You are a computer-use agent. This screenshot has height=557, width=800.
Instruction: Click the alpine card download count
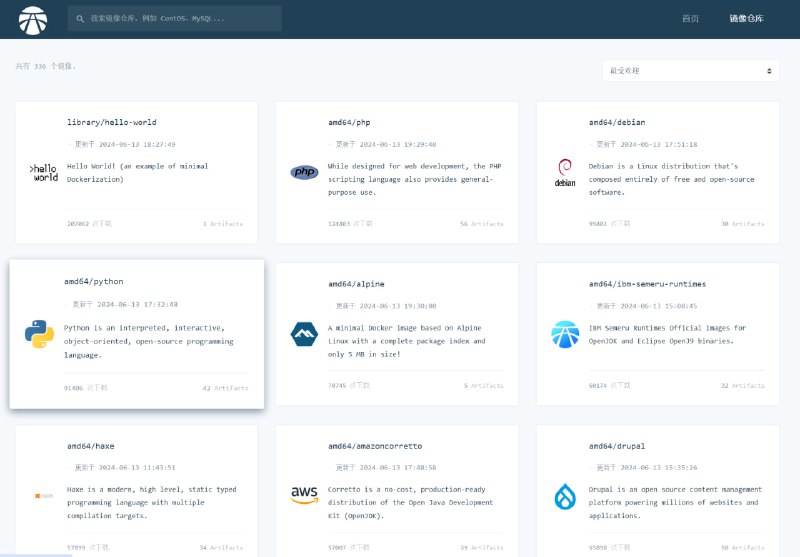point(348,386)
